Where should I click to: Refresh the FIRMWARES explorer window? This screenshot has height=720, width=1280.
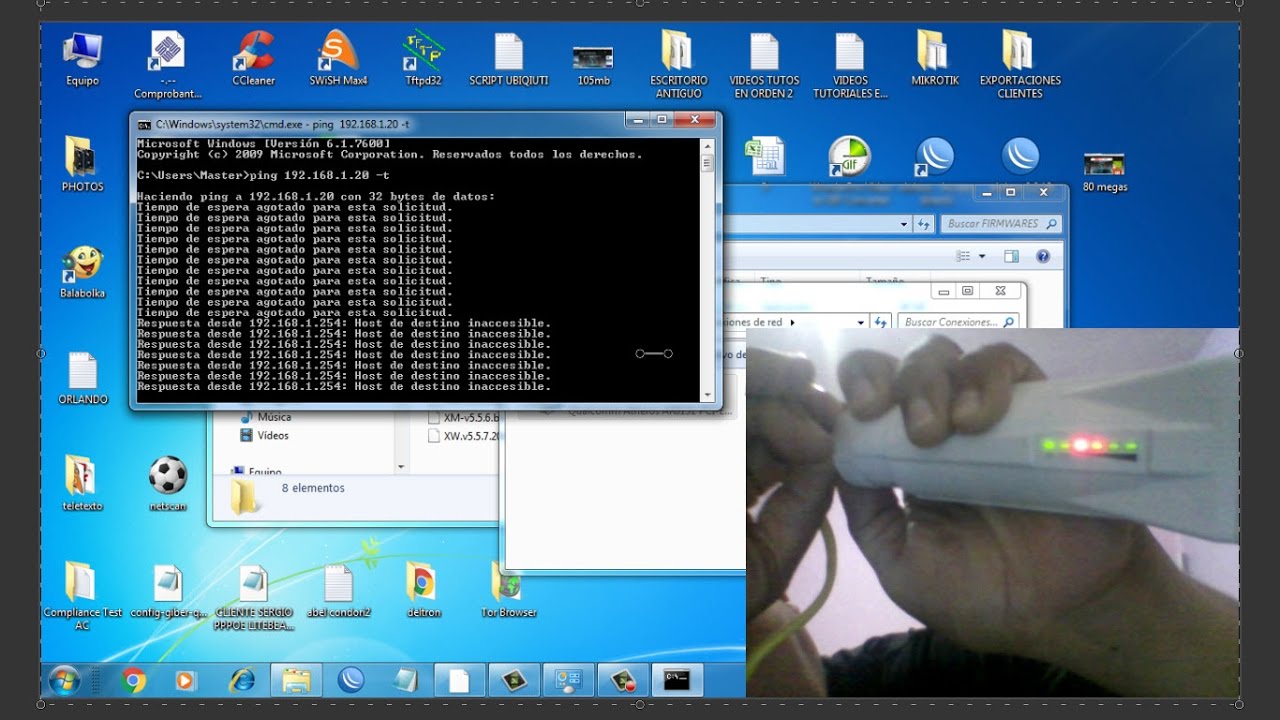tap(925, 224)
